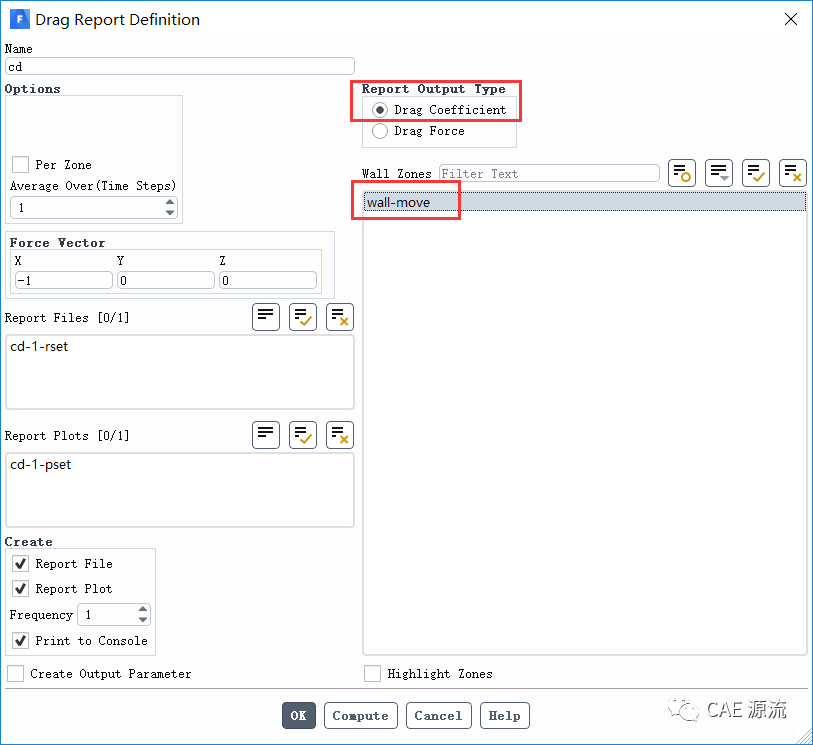Screen dimensions: 813x745
Task: Enable the Per Zone checkbox
Action: pos(20,165)
